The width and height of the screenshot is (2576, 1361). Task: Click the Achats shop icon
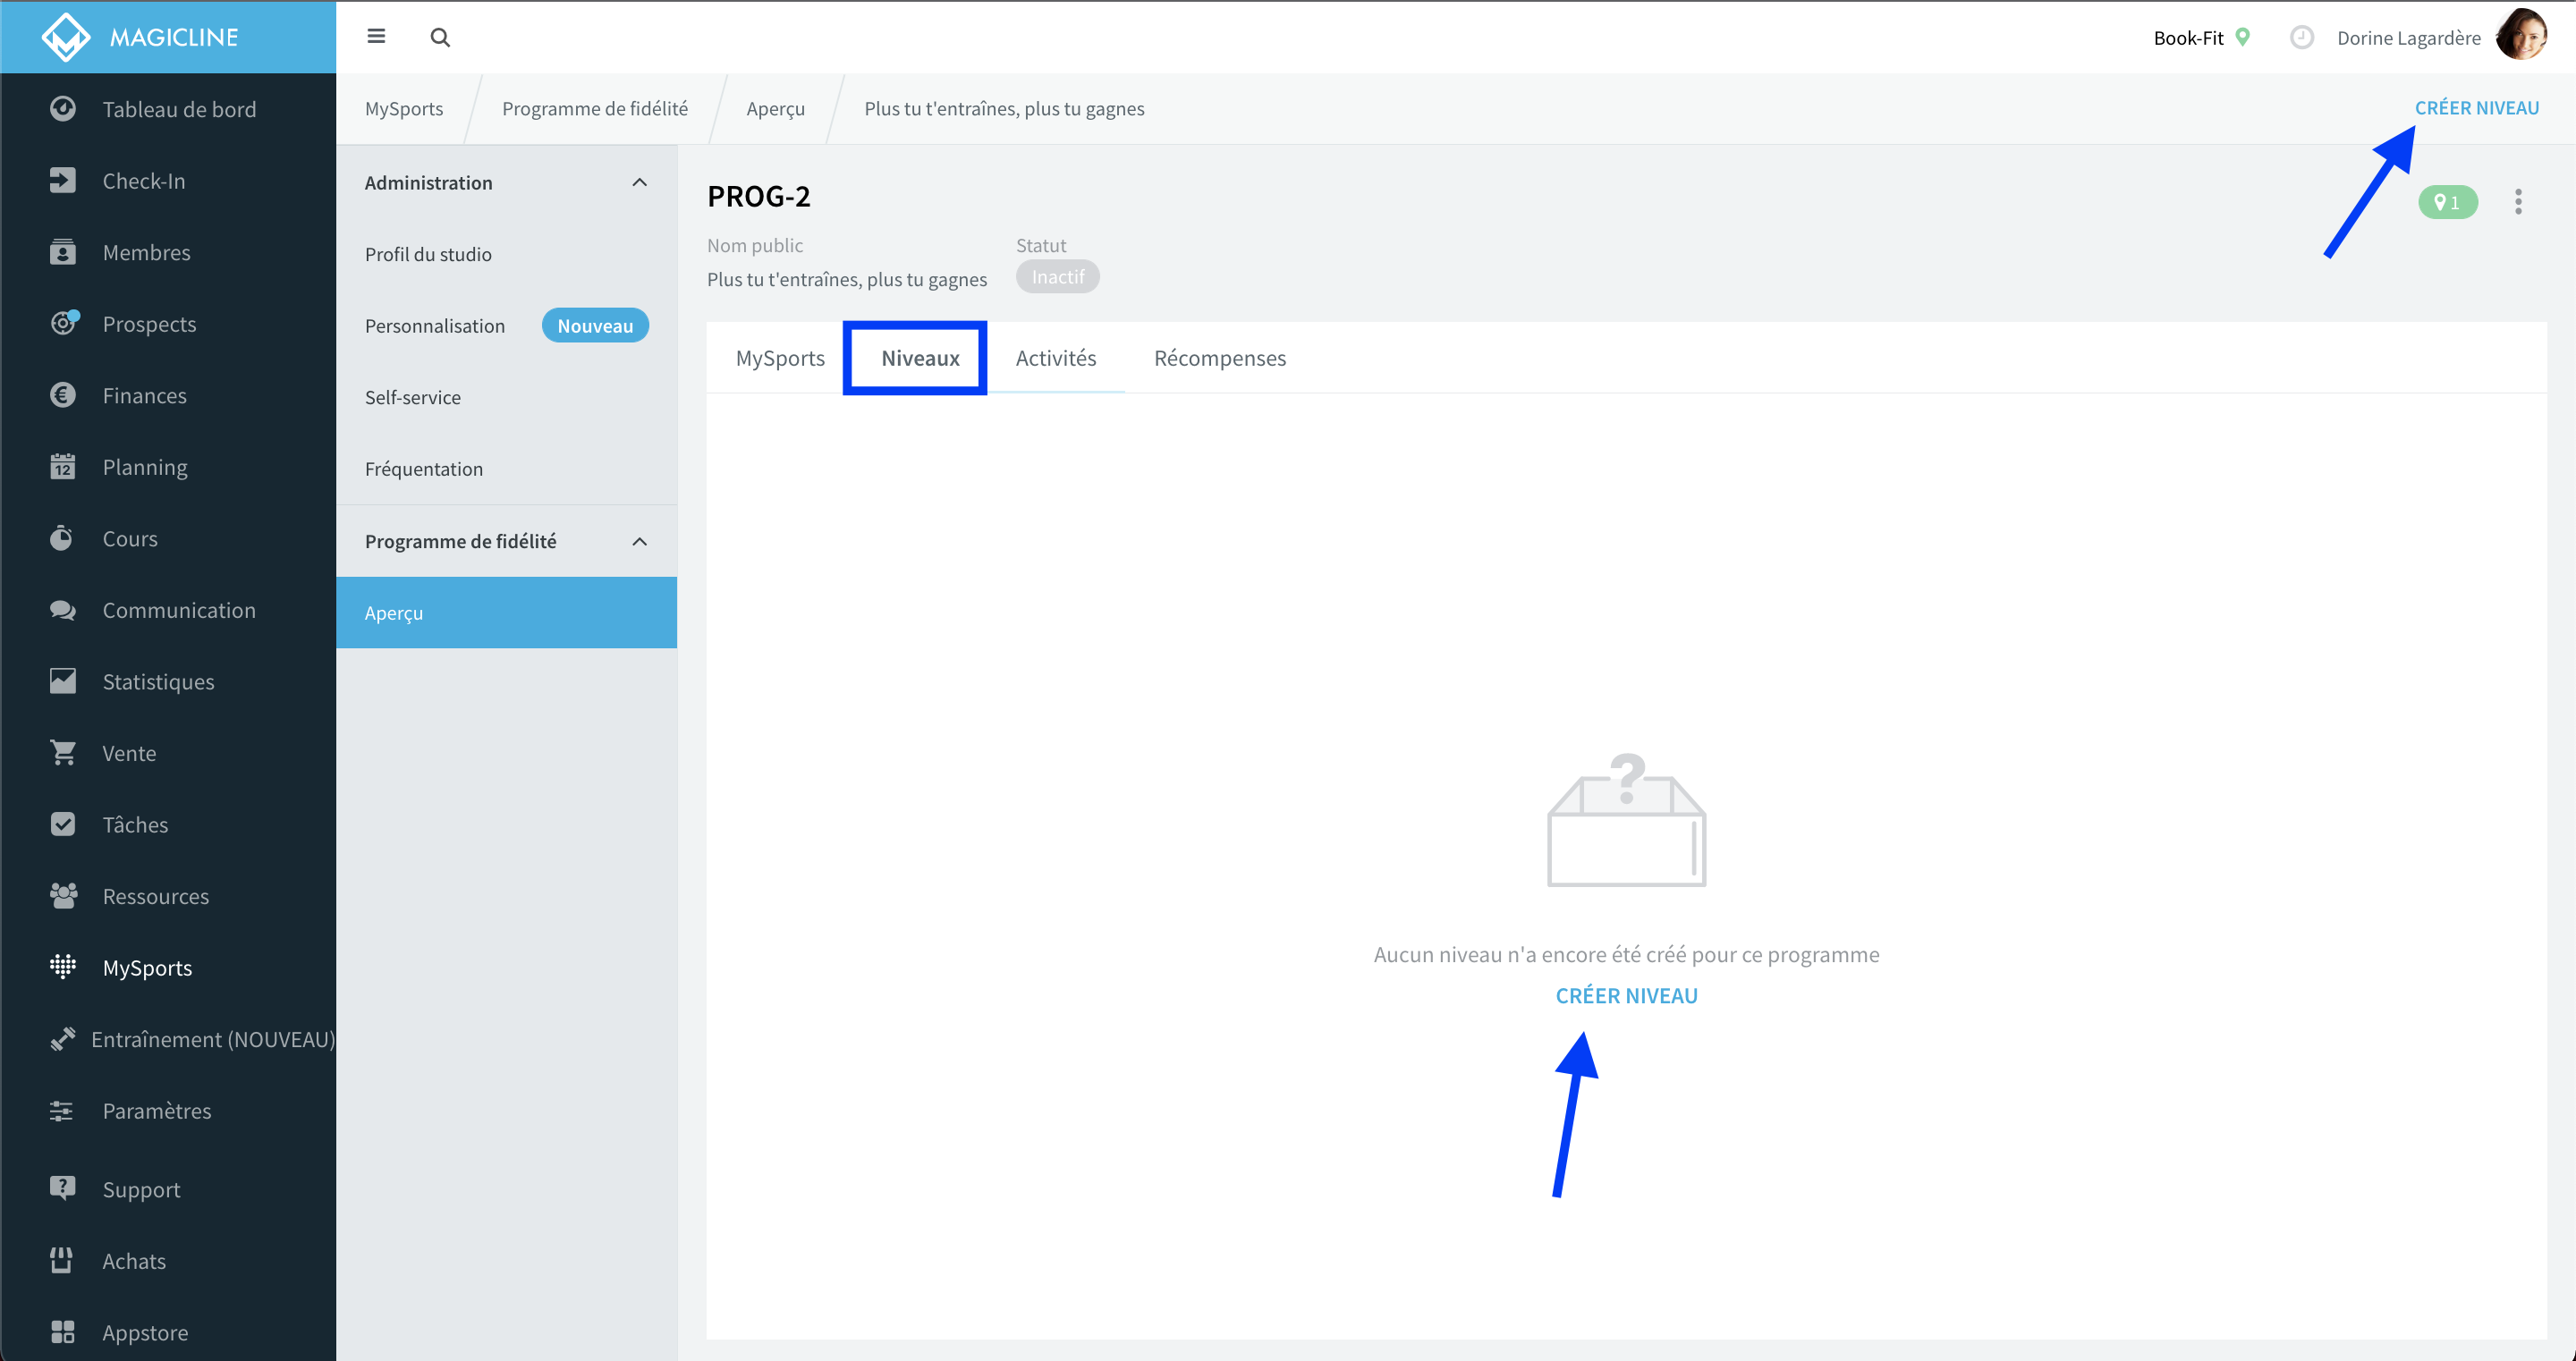pyautogui.click(x=62, y=1260)
